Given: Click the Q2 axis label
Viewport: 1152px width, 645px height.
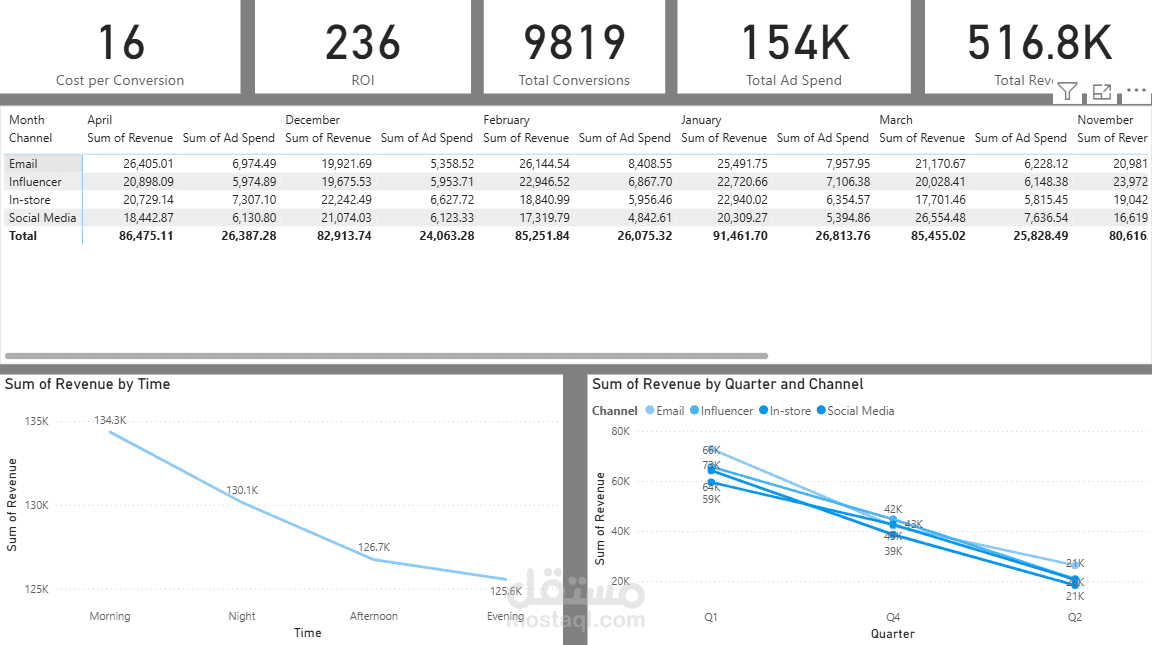Looking at the screenshot, I should pyautogui.click(x=1075, y=617).
